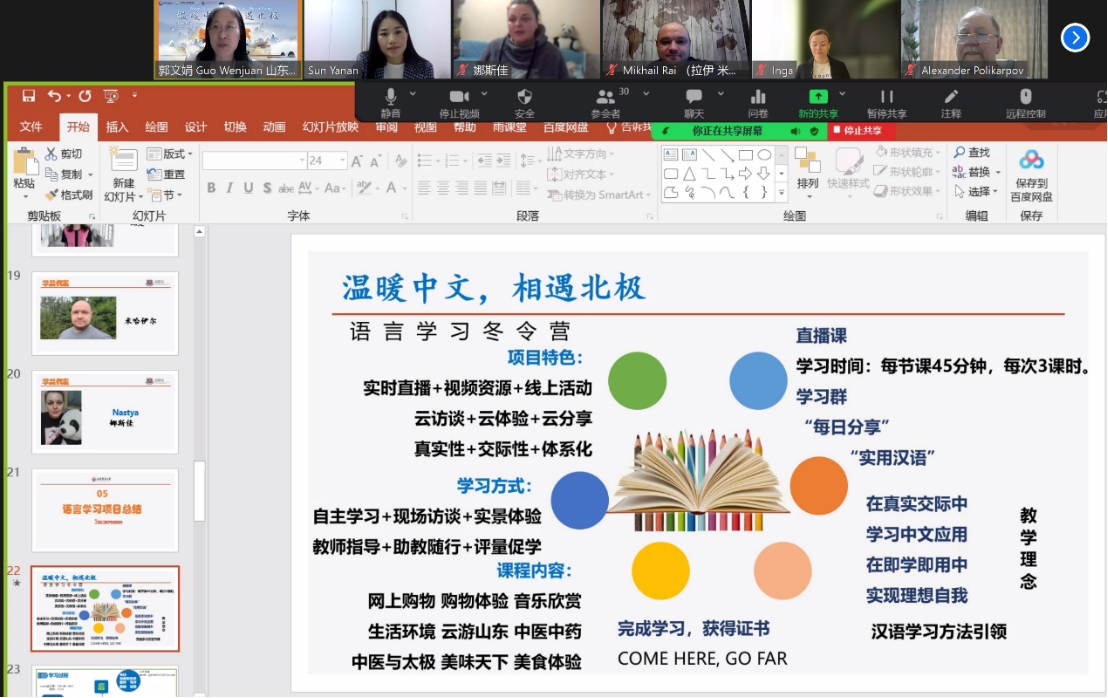Open Zoom Chat (聊天)
Viewport: 1108px width, 698px height.
point(694,102)
